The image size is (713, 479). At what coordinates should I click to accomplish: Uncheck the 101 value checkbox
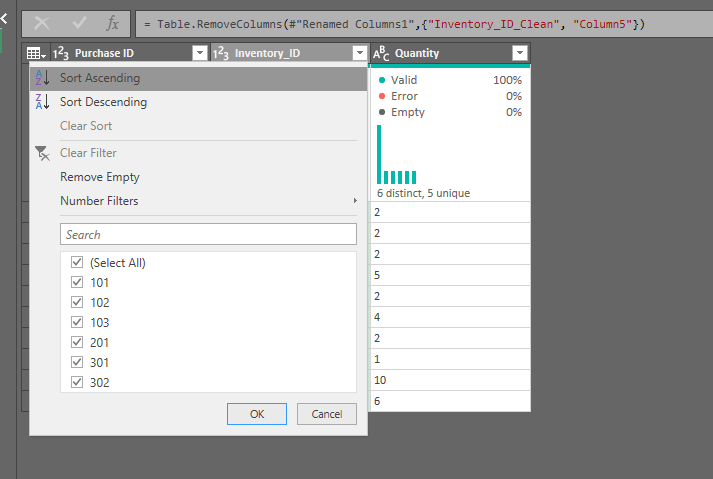(77, 282)
